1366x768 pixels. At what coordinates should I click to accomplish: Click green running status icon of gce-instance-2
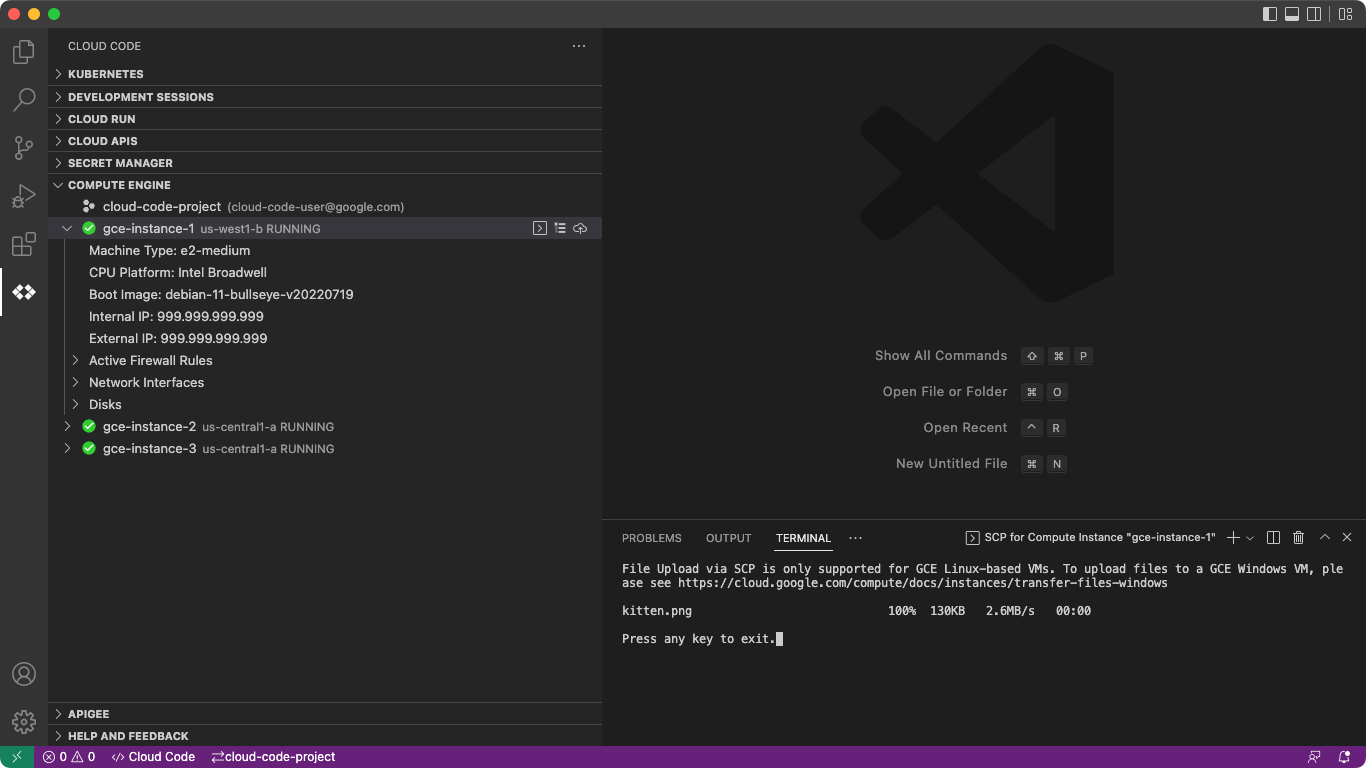[89, 427]
